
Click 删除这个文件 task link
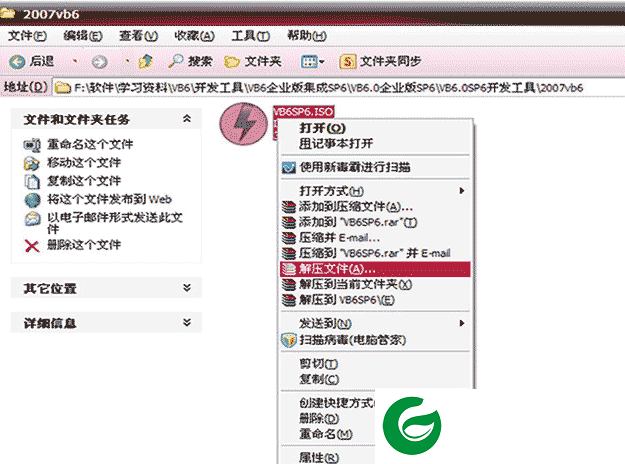coord(84,245)
